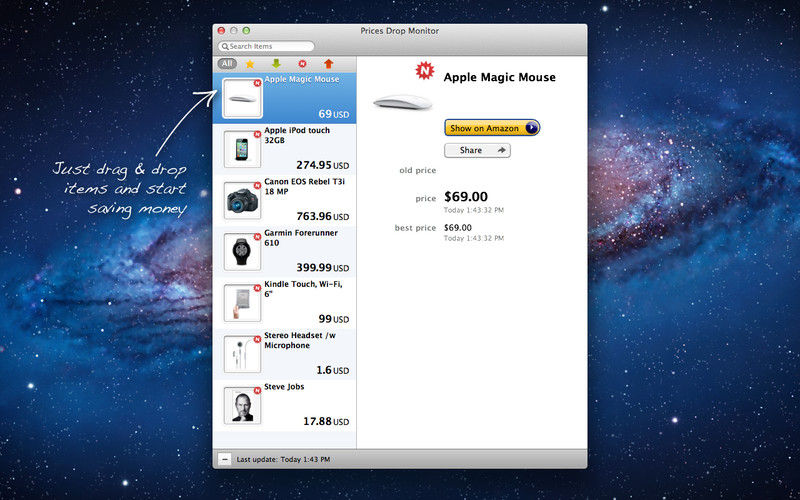Click Magic Mouse image in detail pane

point(403,102)
